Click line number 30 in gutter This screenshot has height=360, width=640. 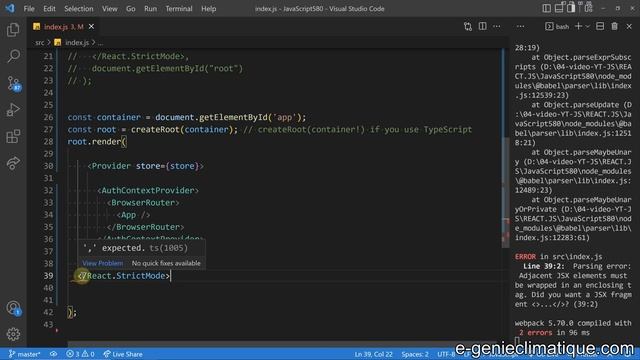click(48, 166)
